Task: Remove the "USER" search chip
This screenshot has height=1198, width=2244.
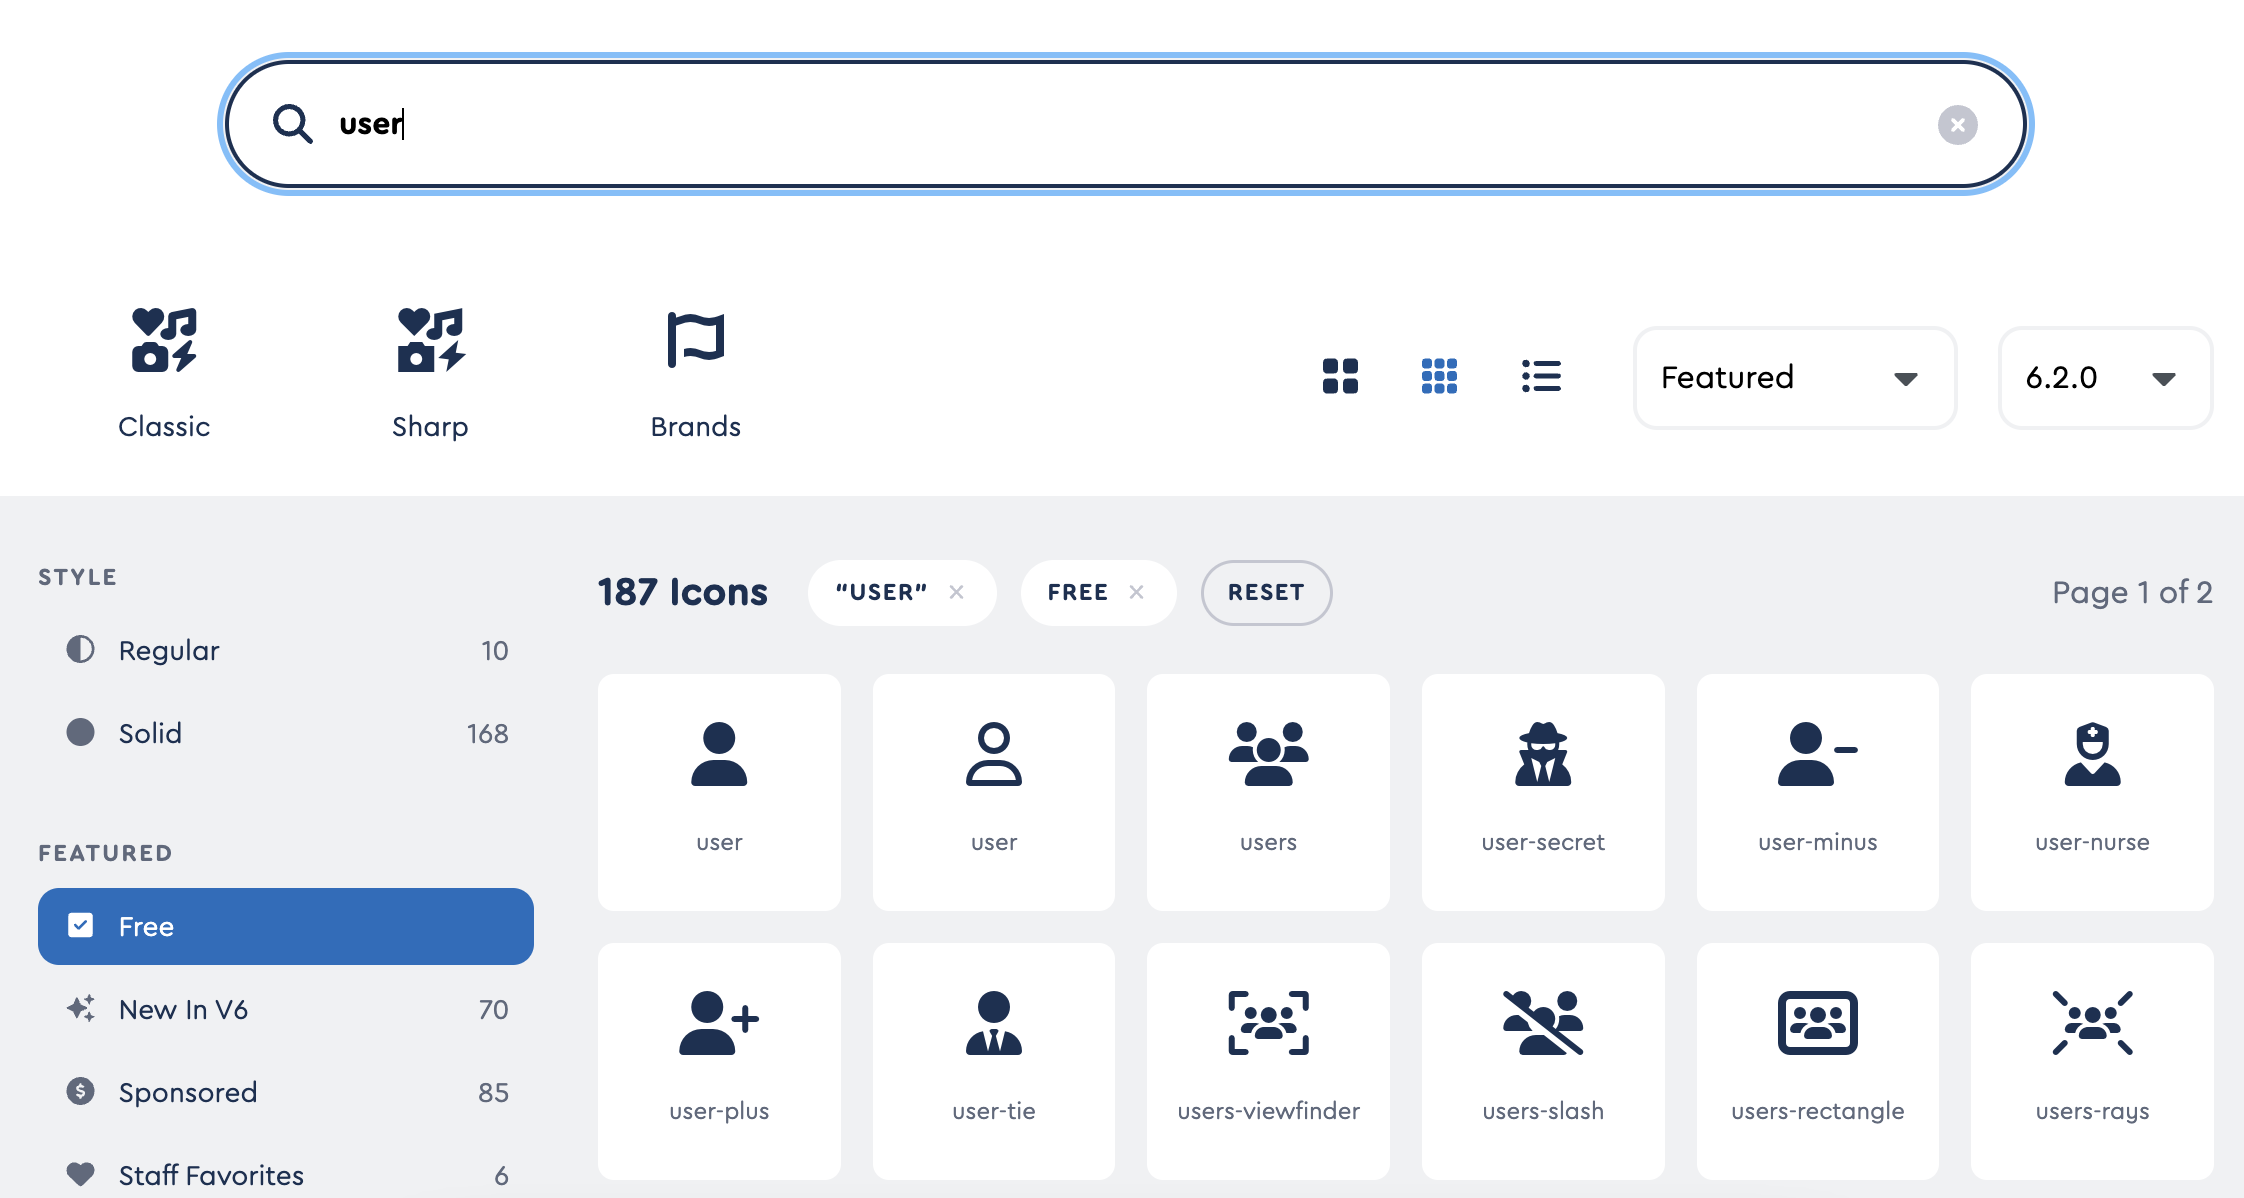Action: (956, 592)
